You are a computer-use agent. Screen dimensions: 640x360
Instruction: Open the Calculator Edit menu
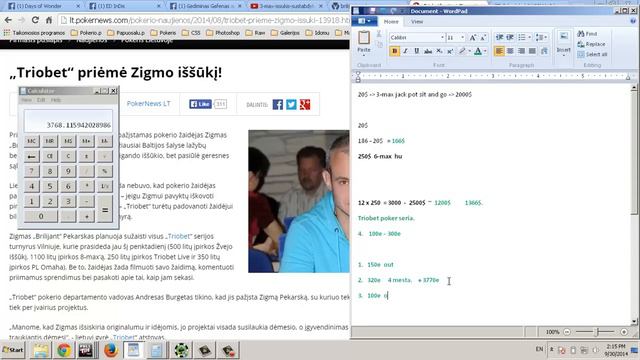click(x=41, y=100)
